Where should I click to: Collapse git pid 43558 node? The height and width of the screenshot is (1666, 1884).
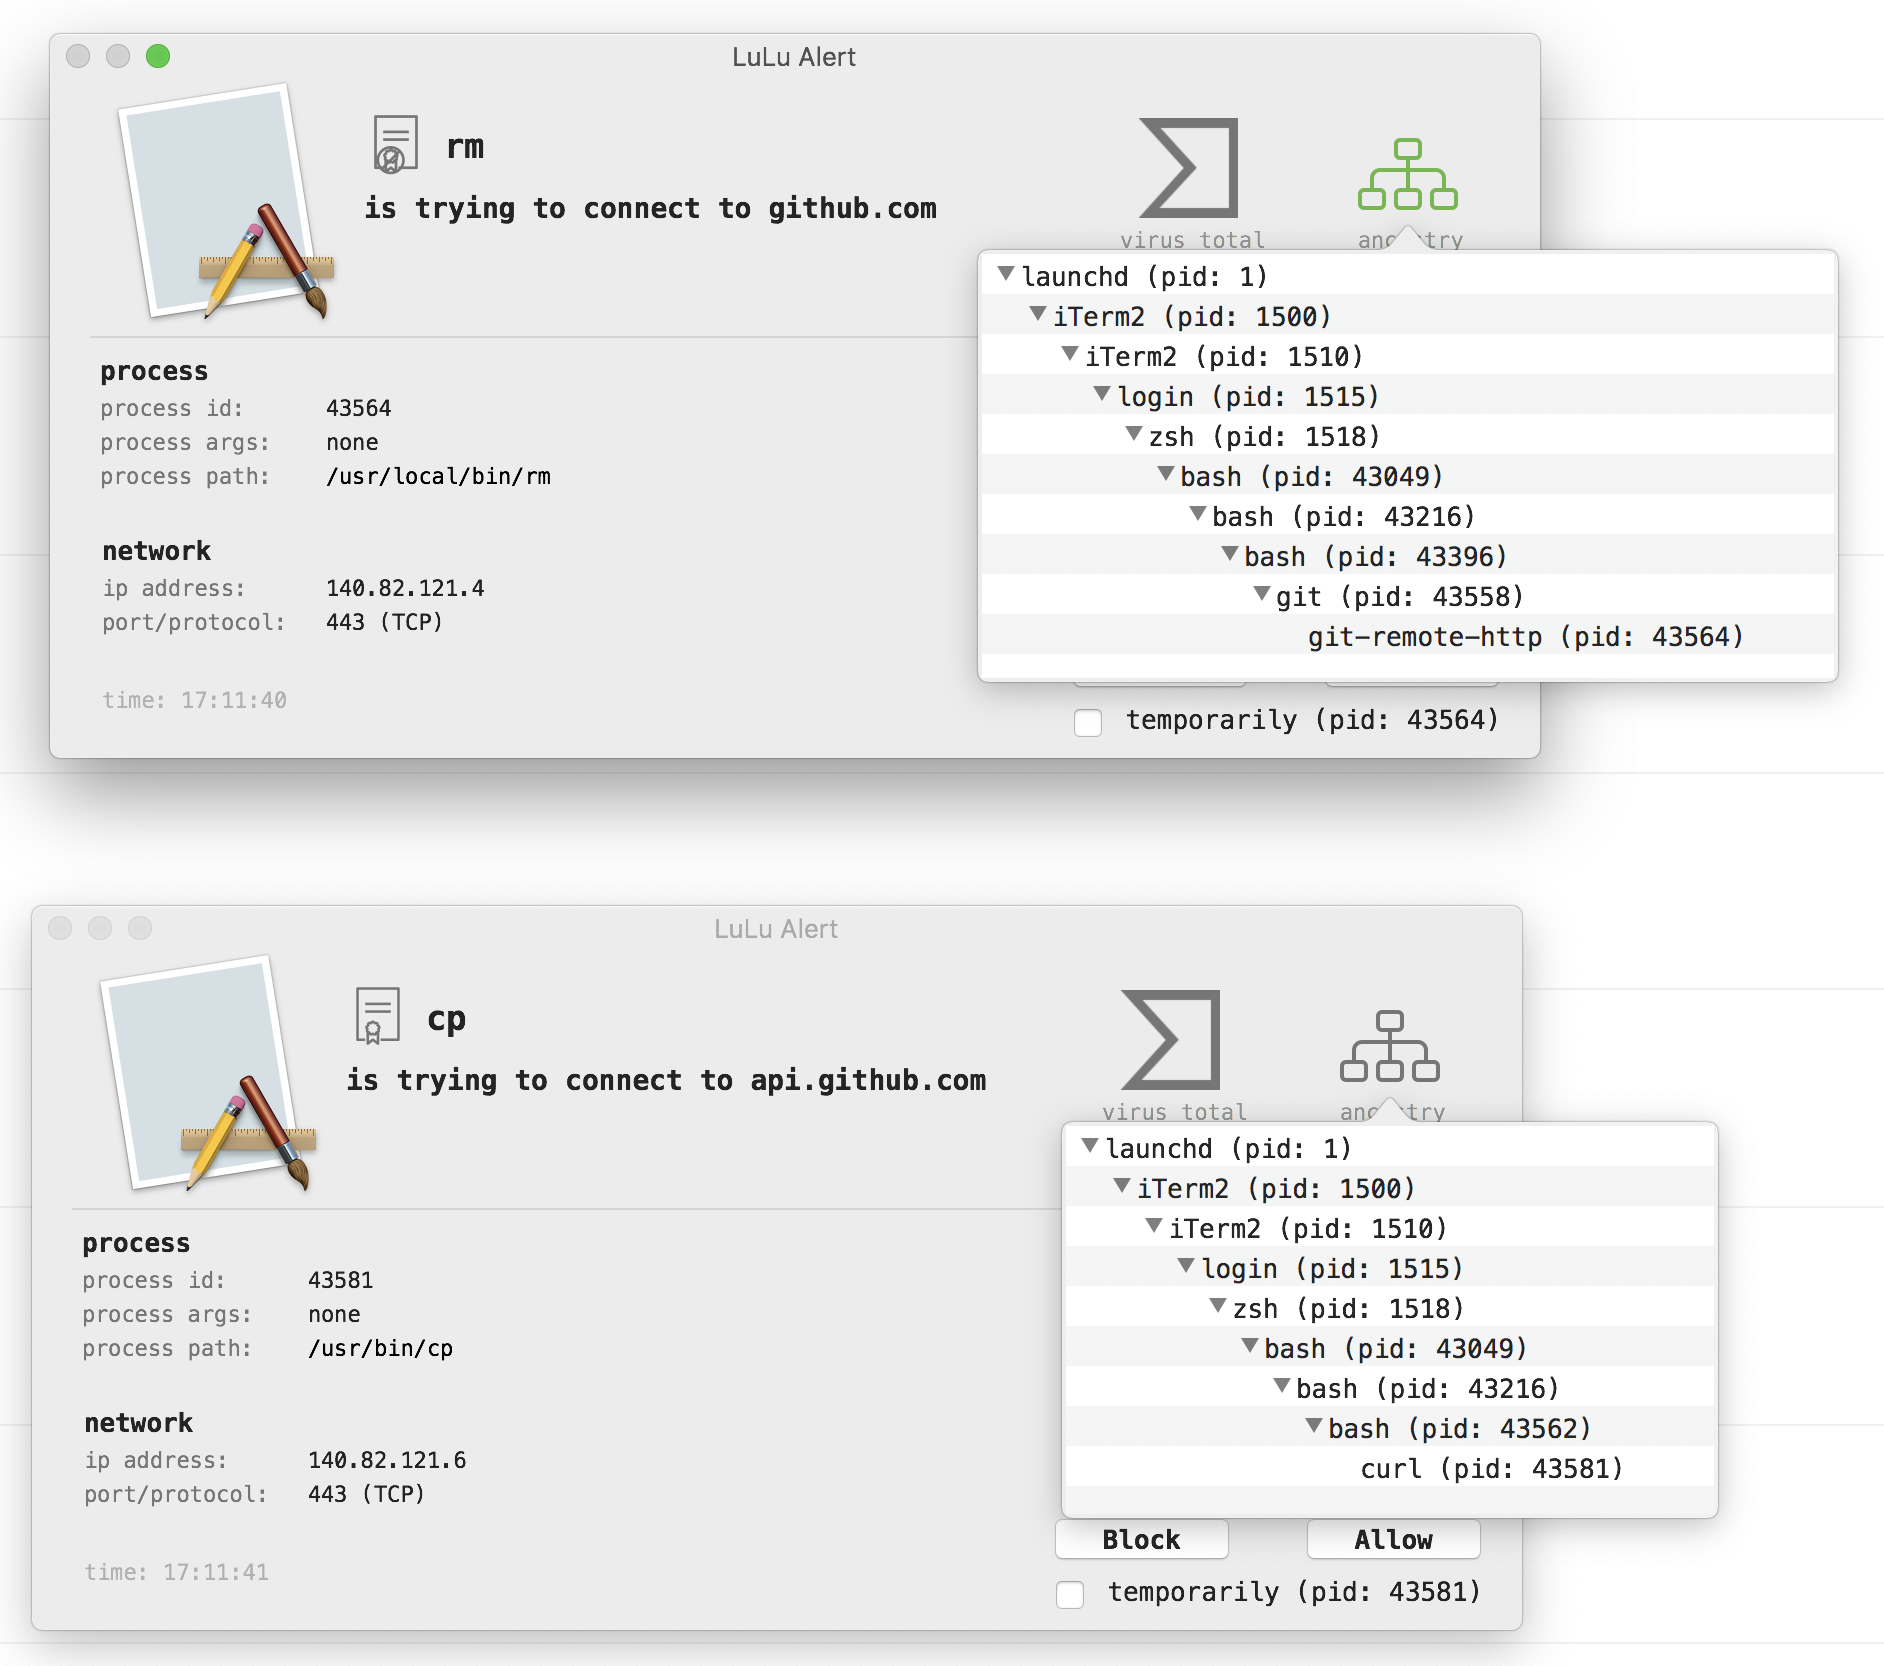(1262, 593)
